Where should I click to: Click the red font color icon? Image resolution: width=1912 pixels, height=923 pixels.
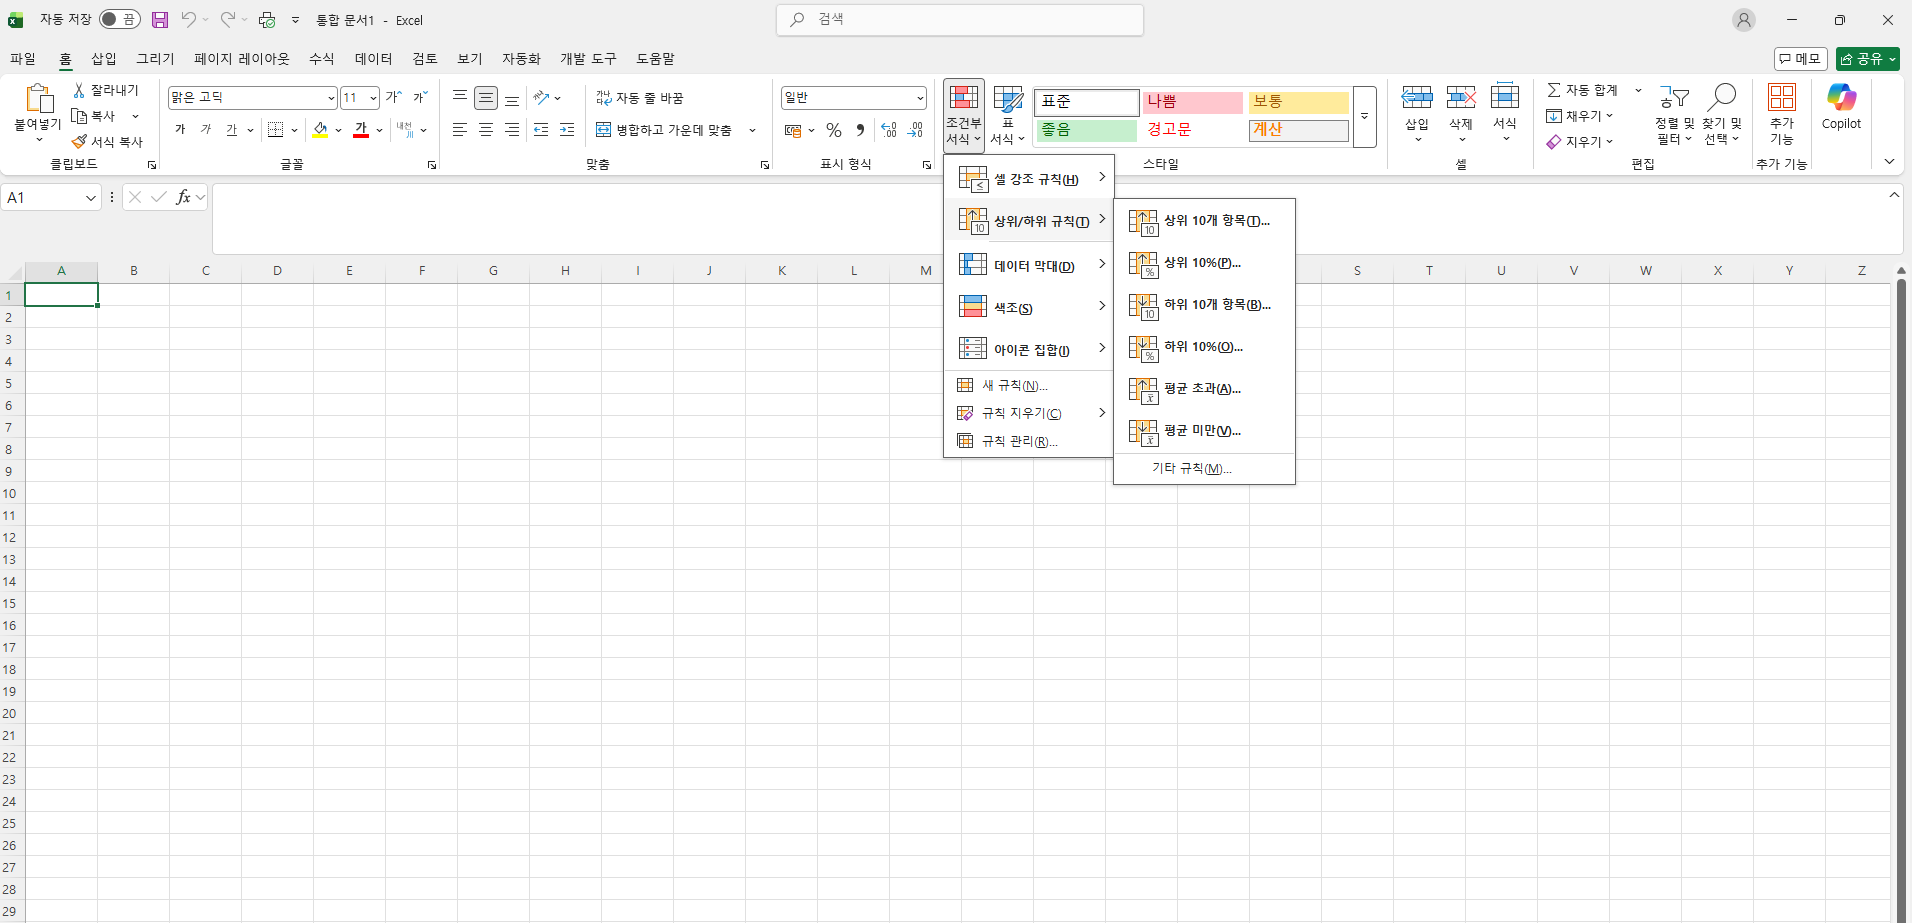point(361,130)
